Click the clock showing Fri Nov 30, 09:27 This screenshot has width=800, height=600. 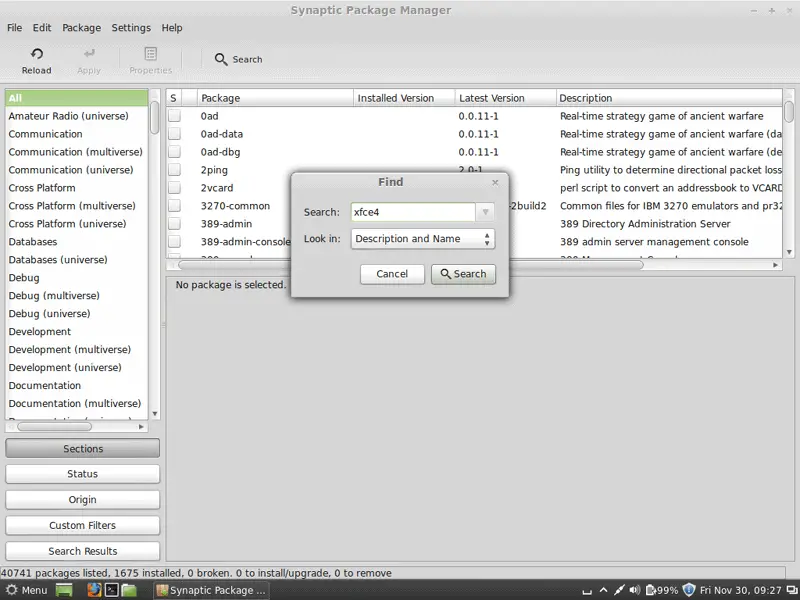(x=740, y=590)
